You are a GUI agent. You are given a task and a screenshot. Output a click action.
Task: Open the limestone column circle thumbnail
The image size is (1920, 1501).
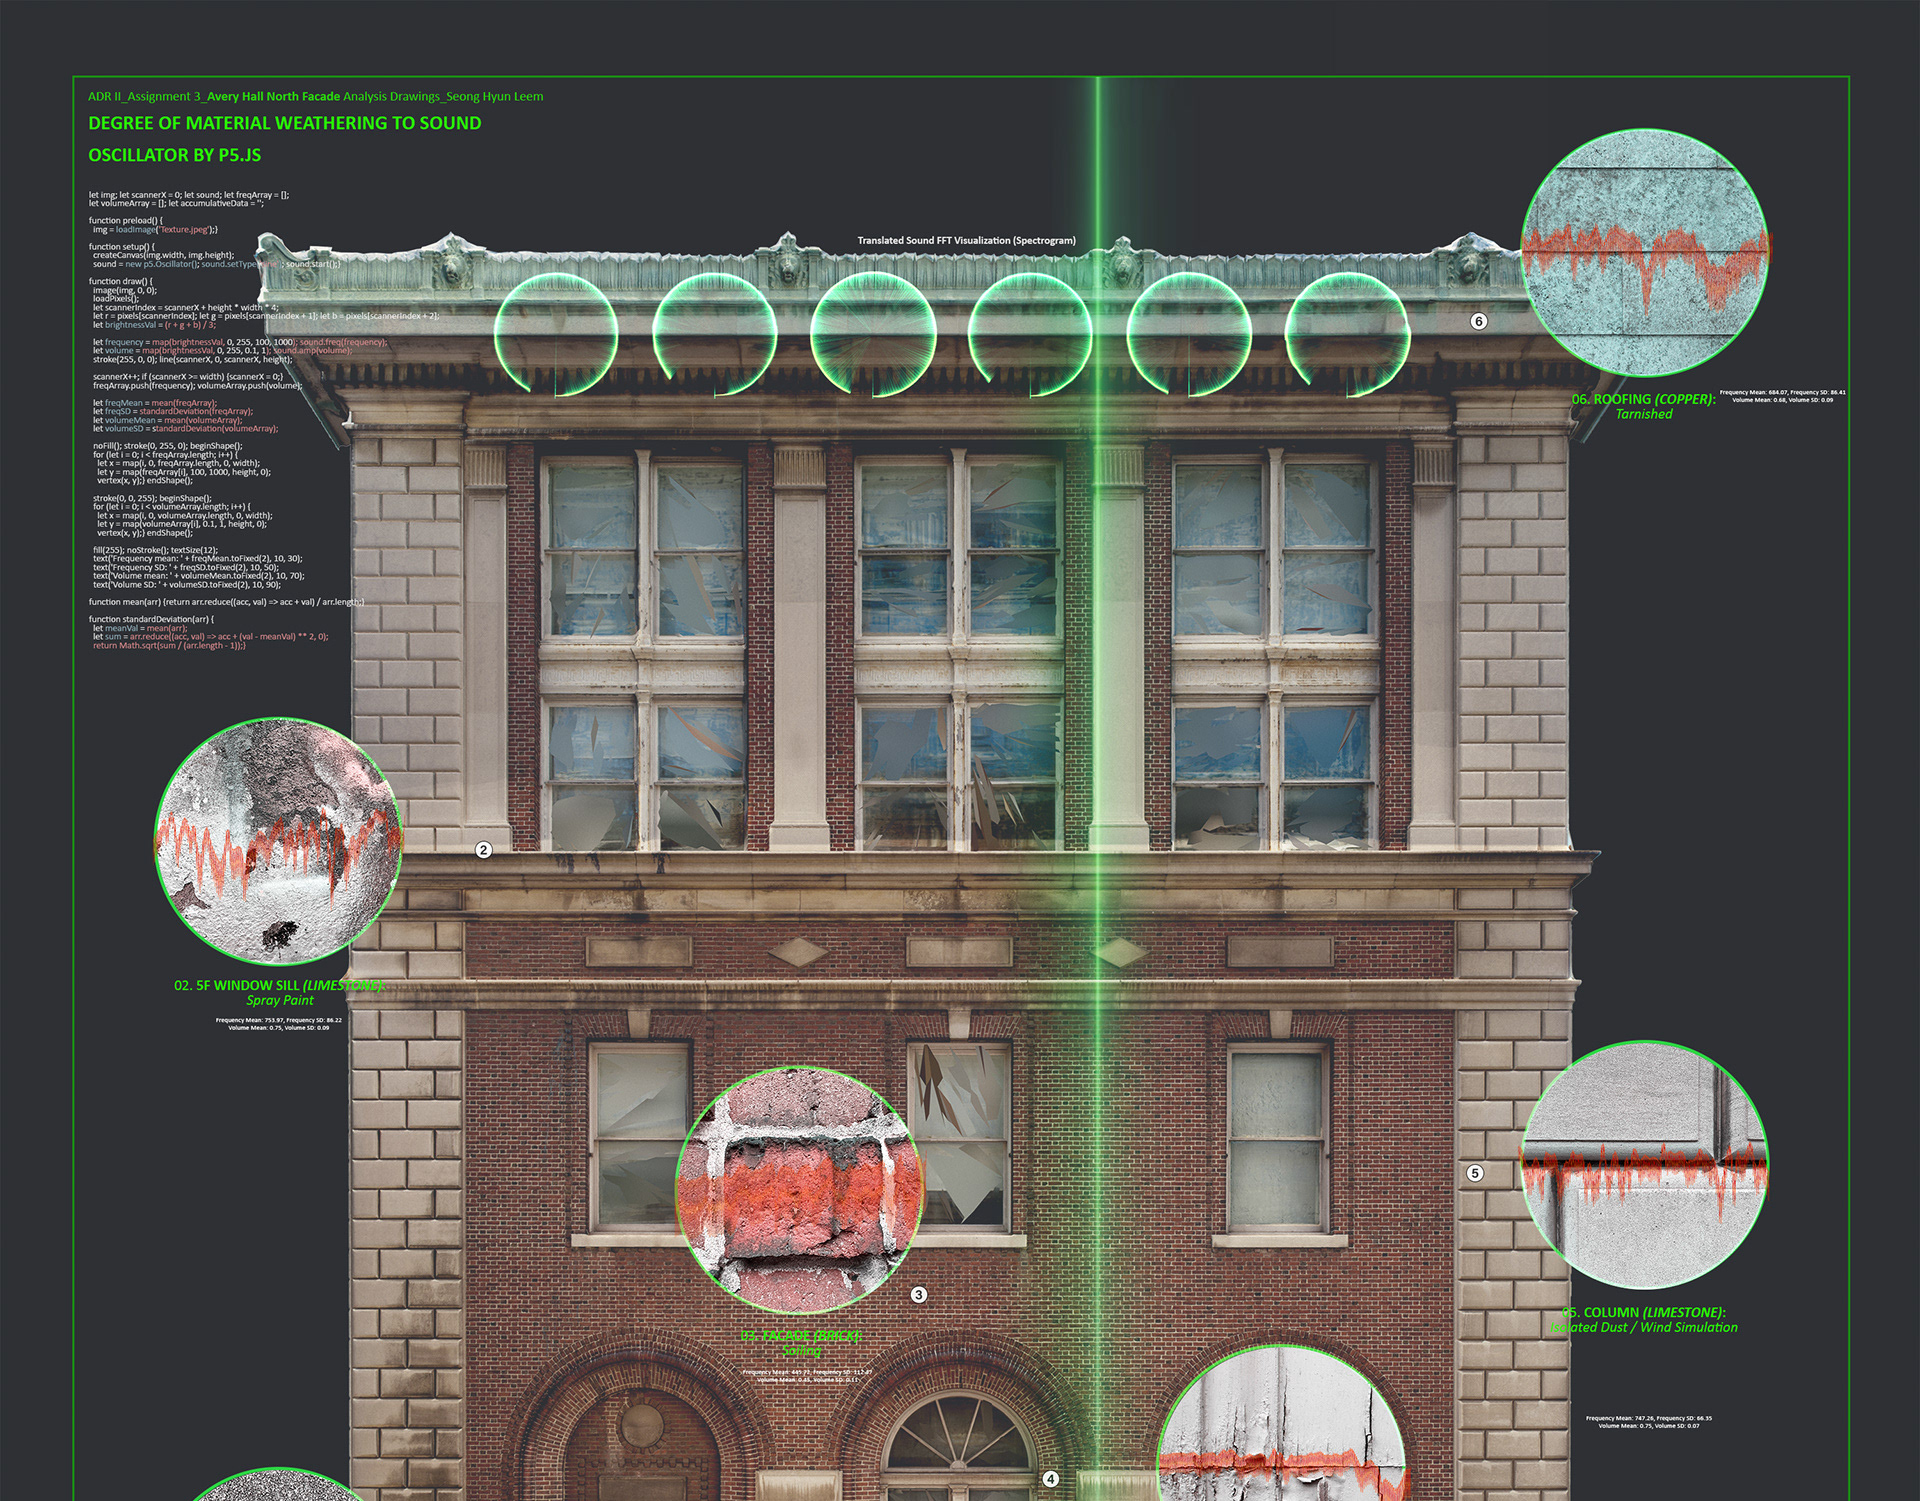[1644, 1165]
